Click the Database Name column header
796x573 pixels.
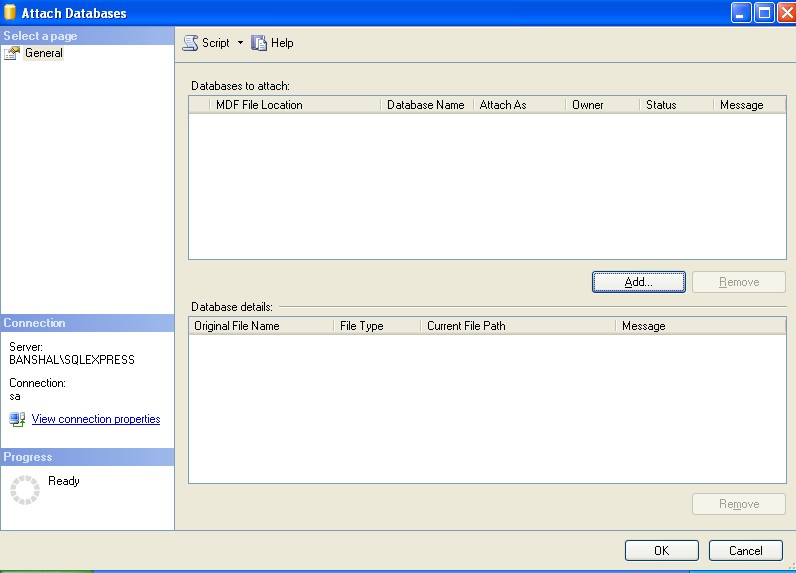pyautogui.click(x=425, y=105)
